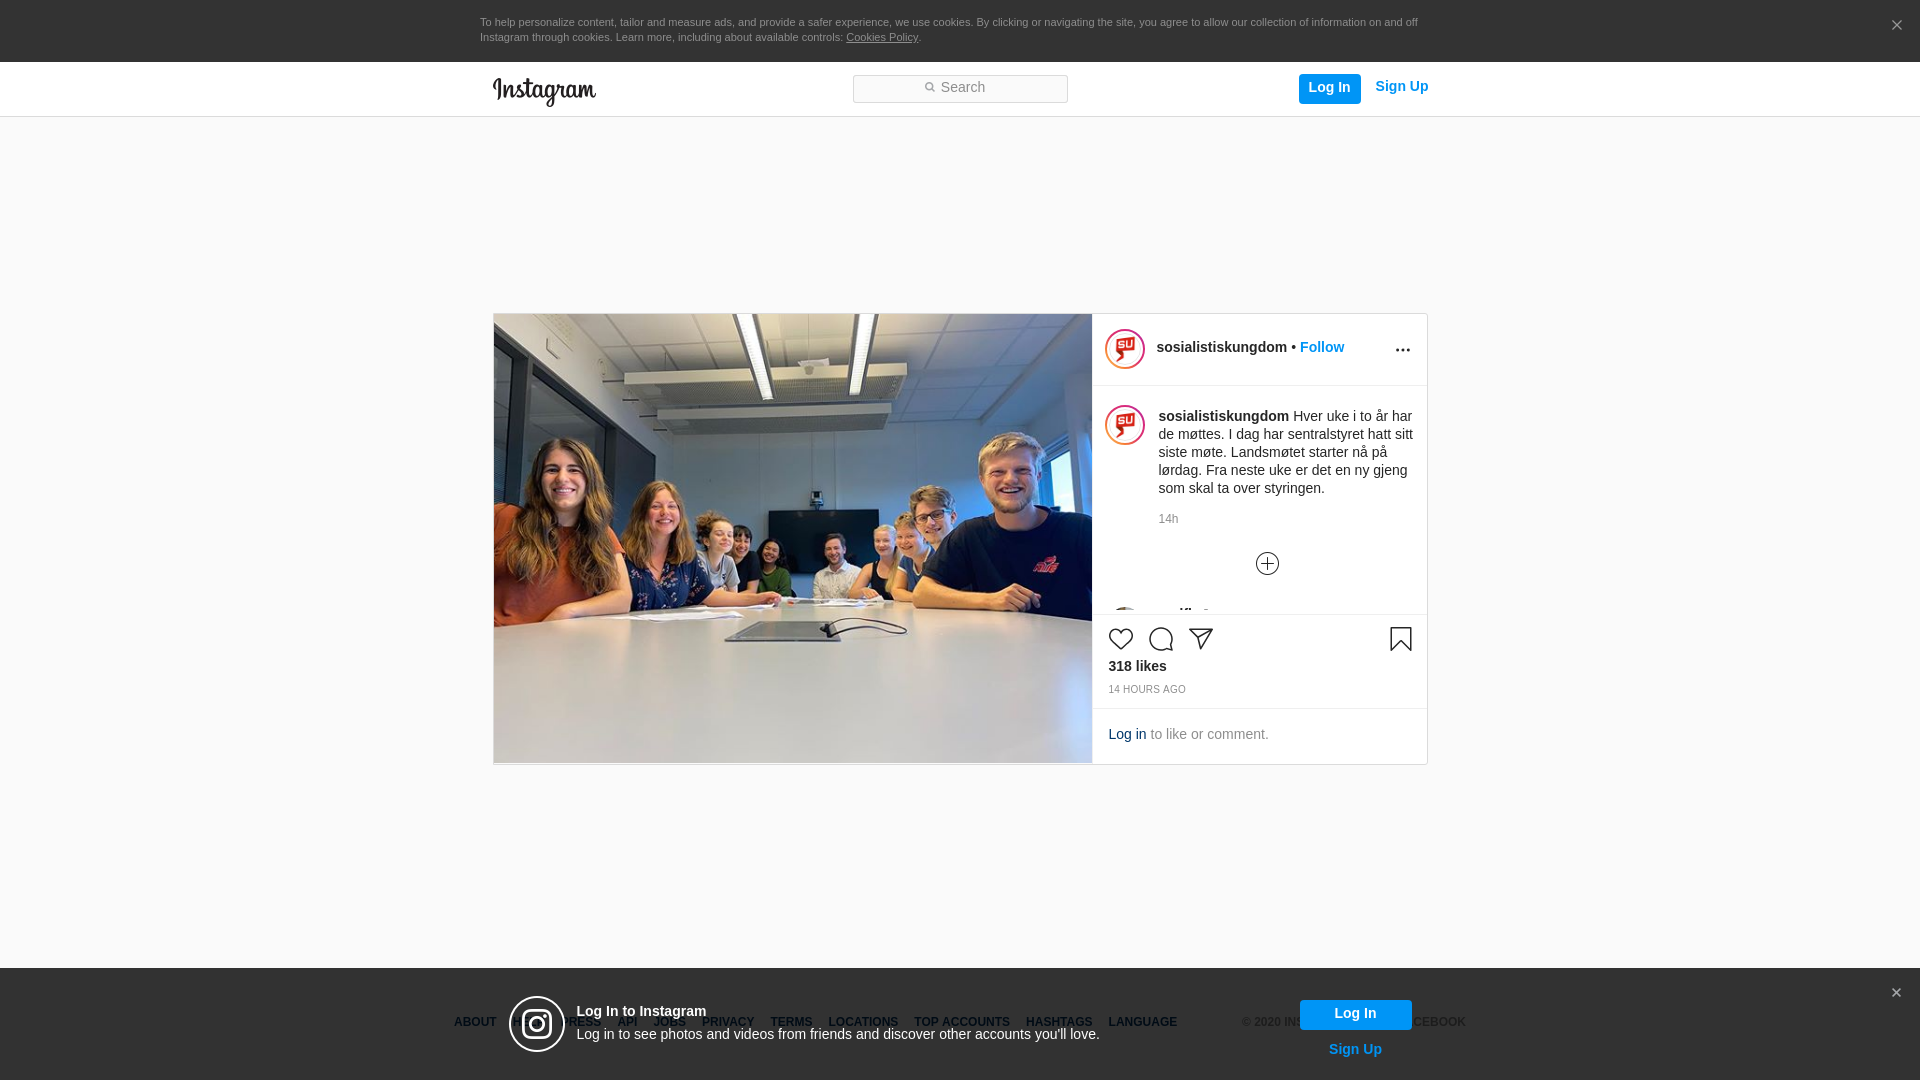The image size is (1920, 1080).
Task: Open the LANGUAGE selector in footer
Action: [1142, 1022]
